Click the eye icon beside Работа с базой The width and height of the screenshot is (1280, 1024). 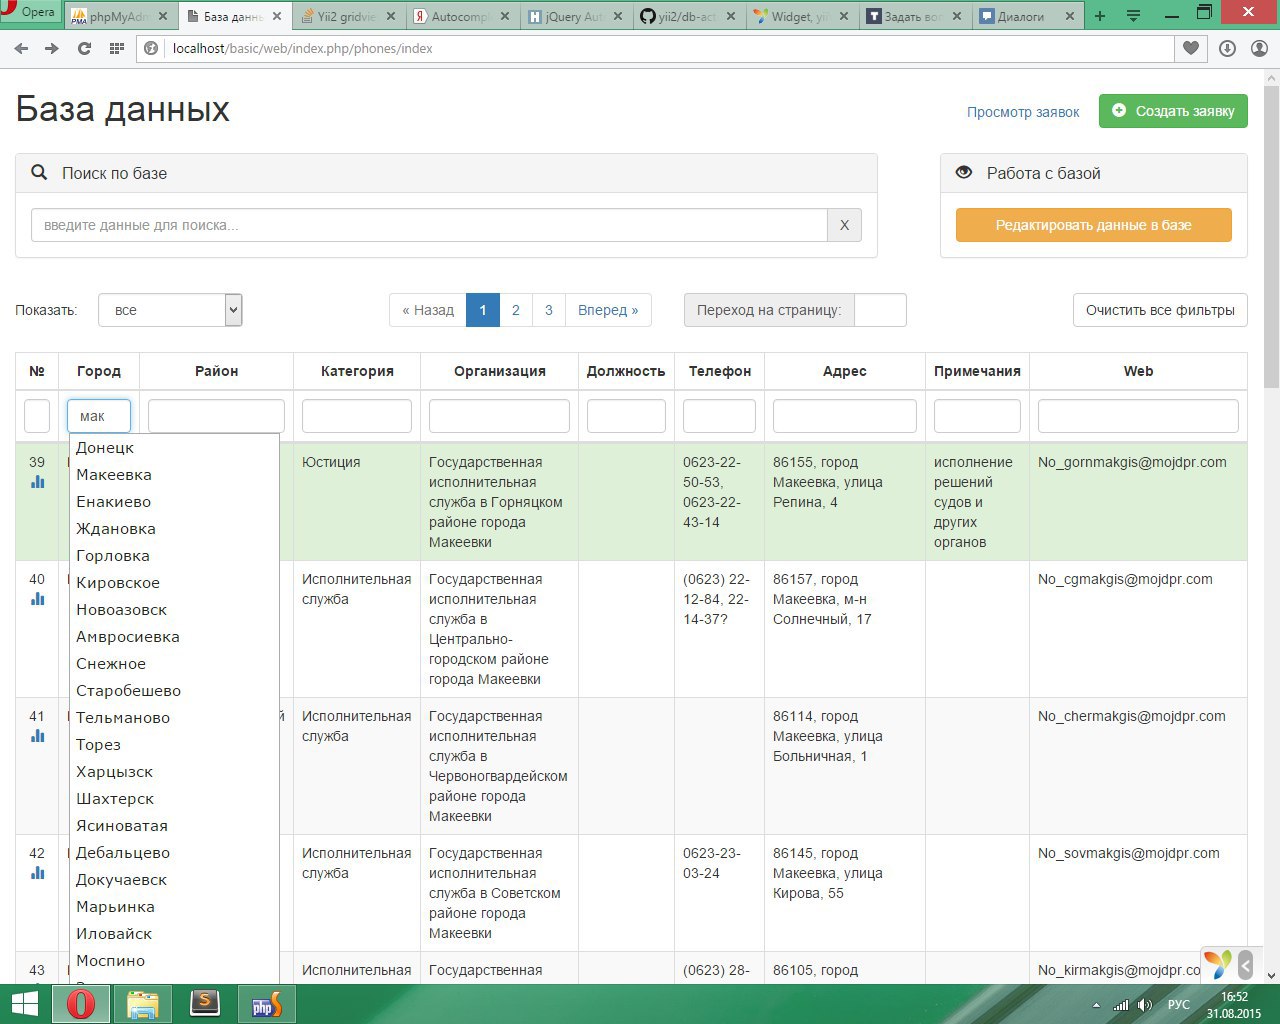tap(964, 172)
